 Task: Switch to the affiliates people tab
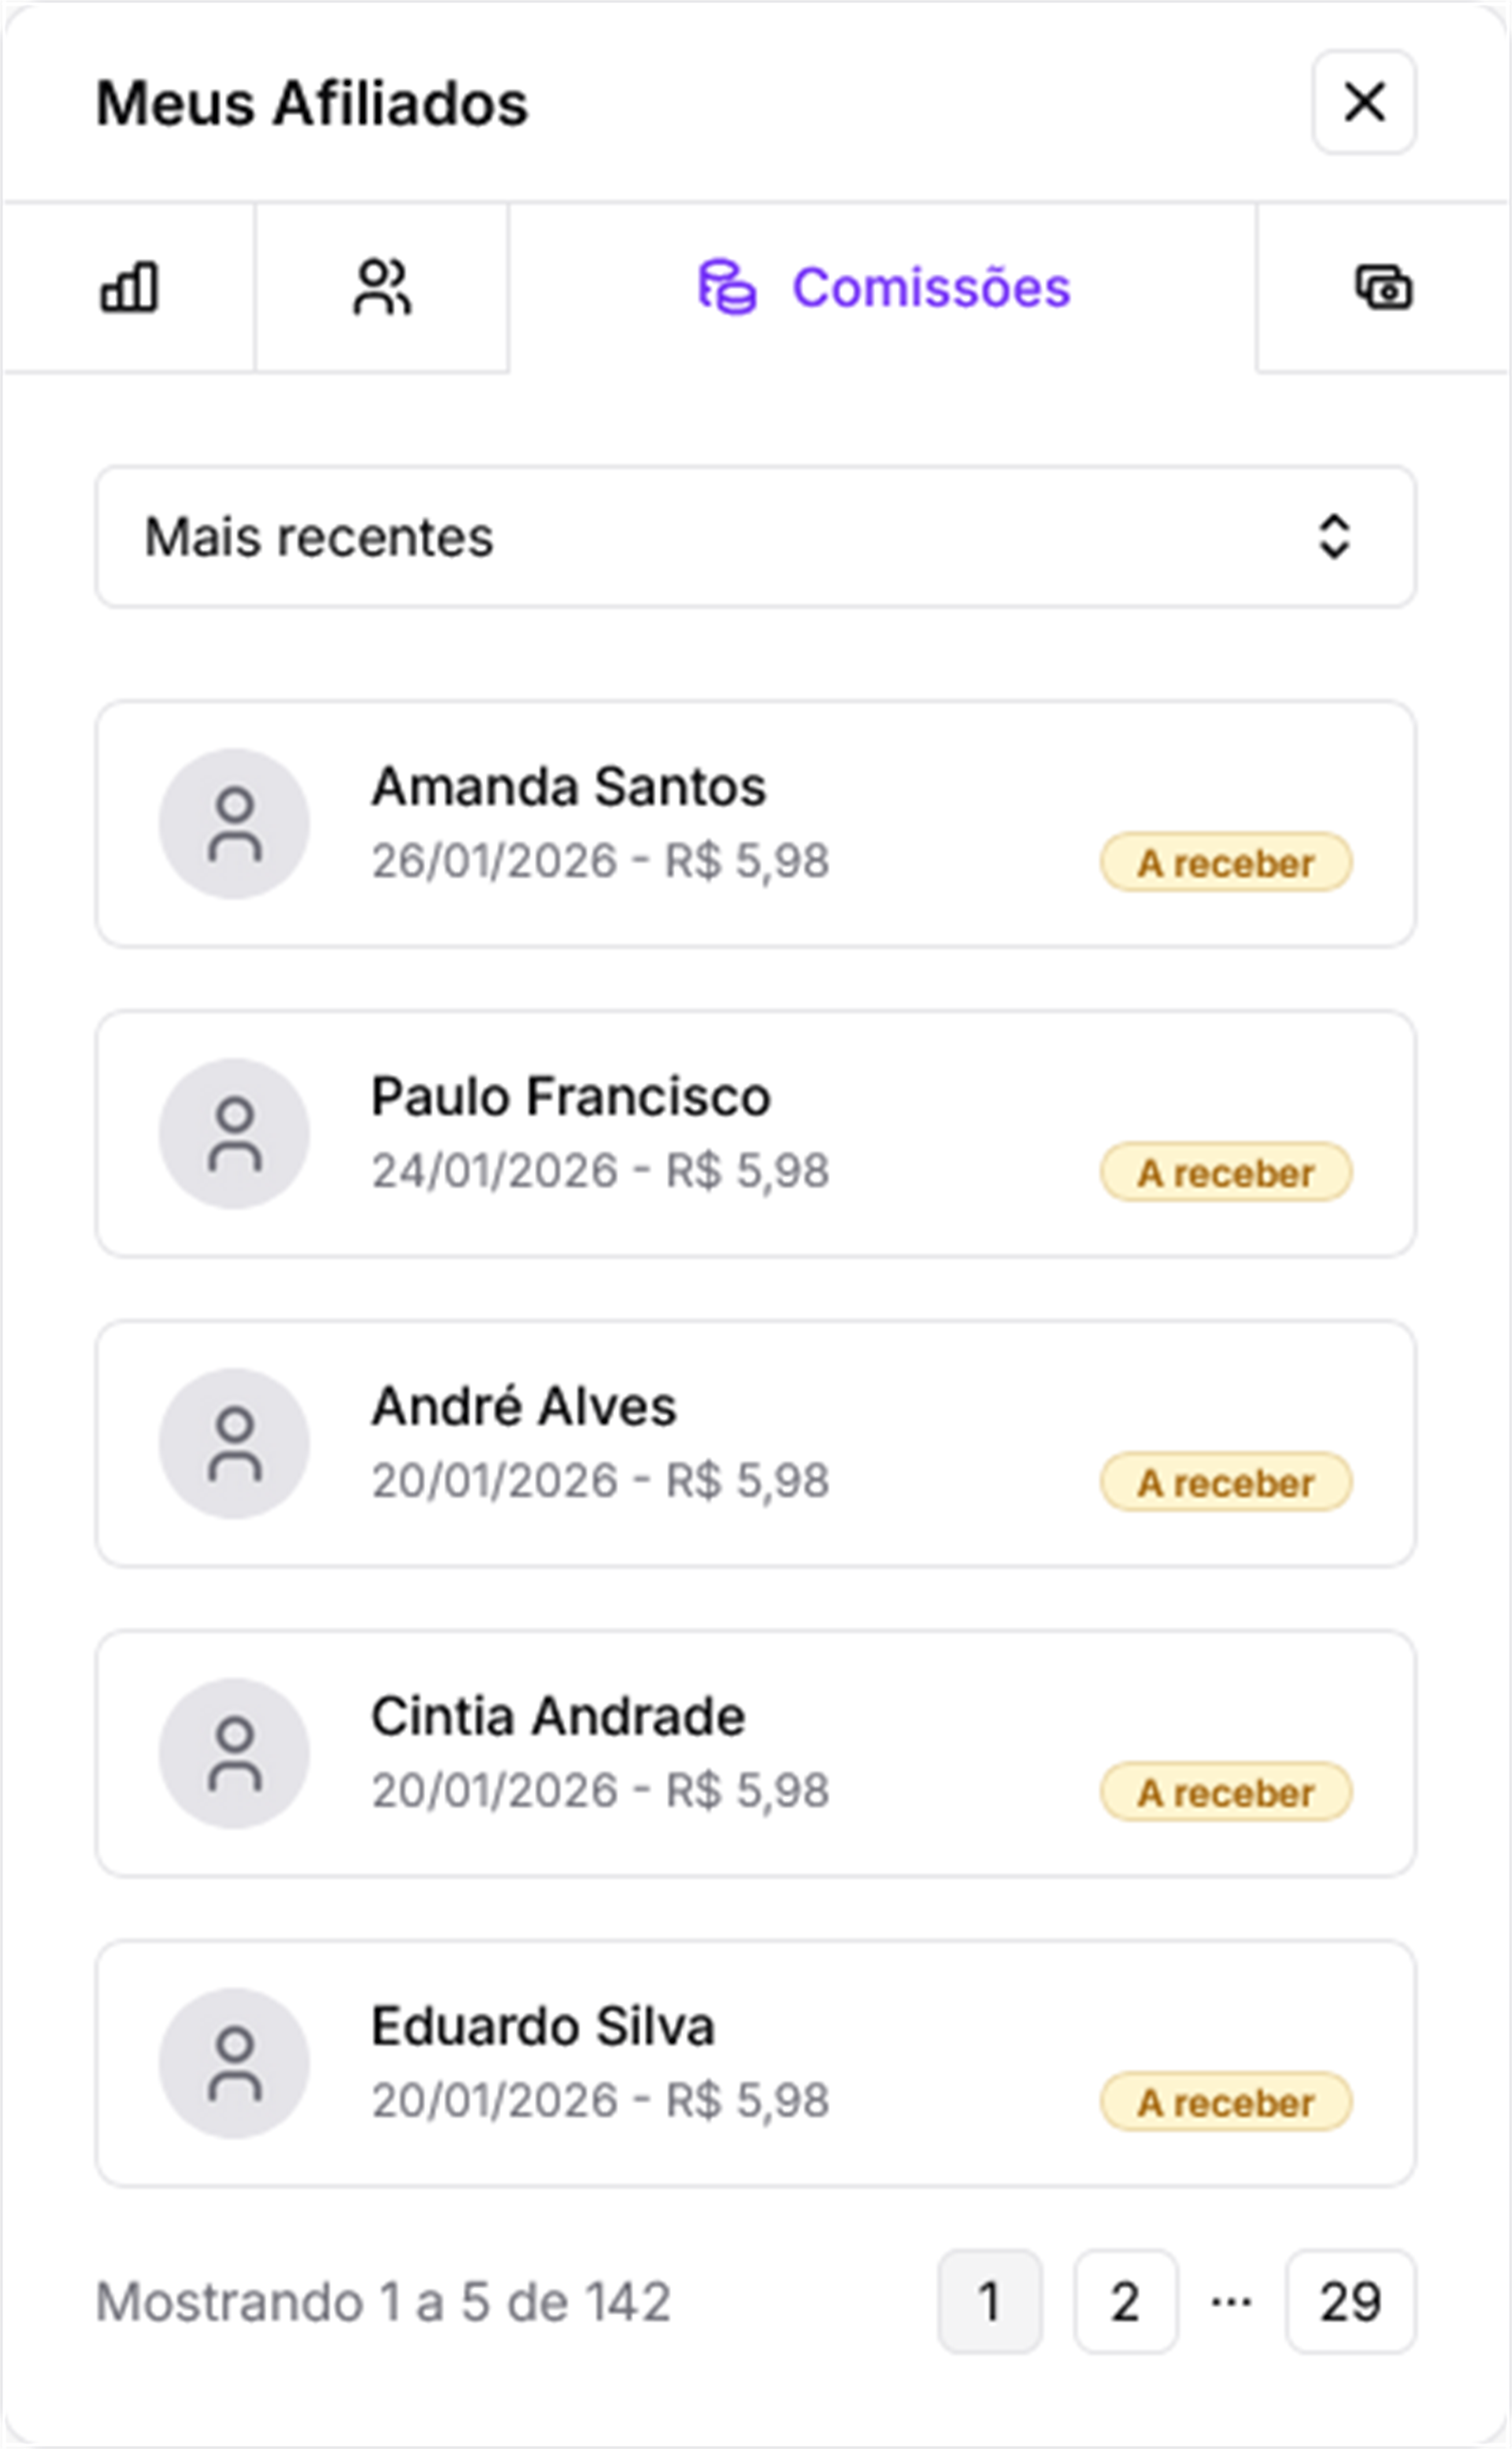[x=382, y=288]
